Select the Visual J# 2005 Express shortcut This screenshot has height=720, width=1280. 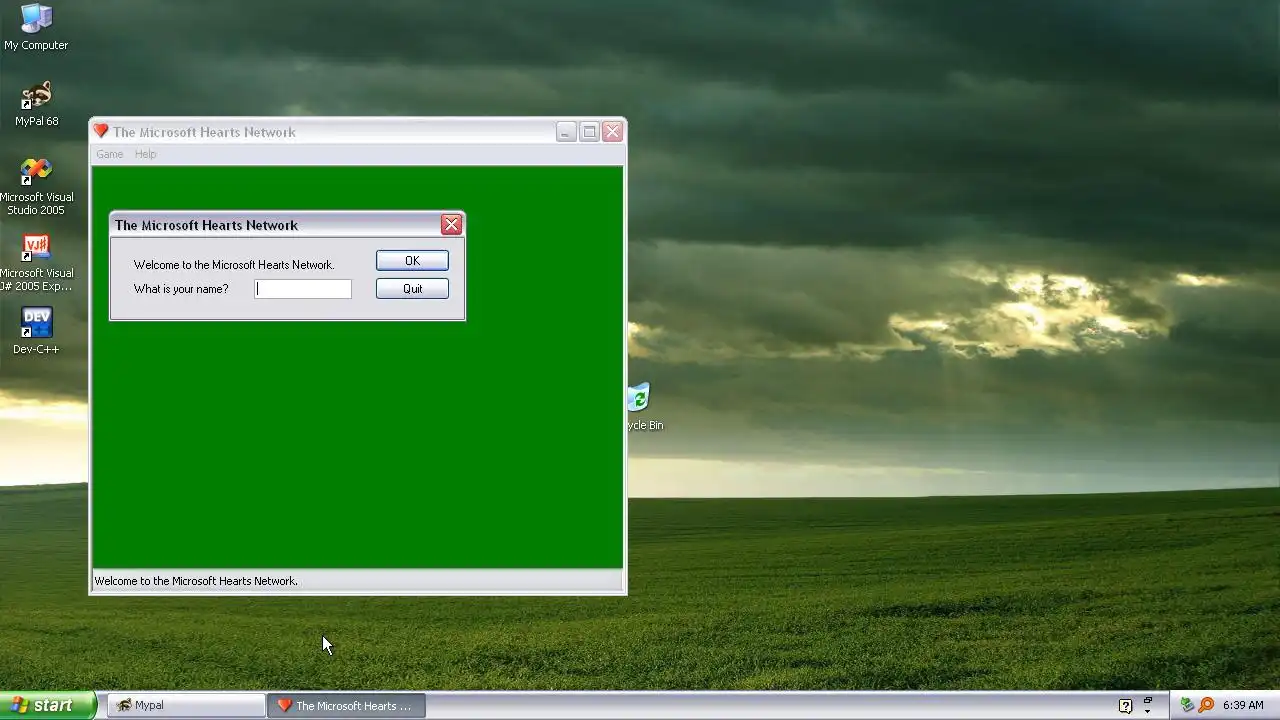36,264
